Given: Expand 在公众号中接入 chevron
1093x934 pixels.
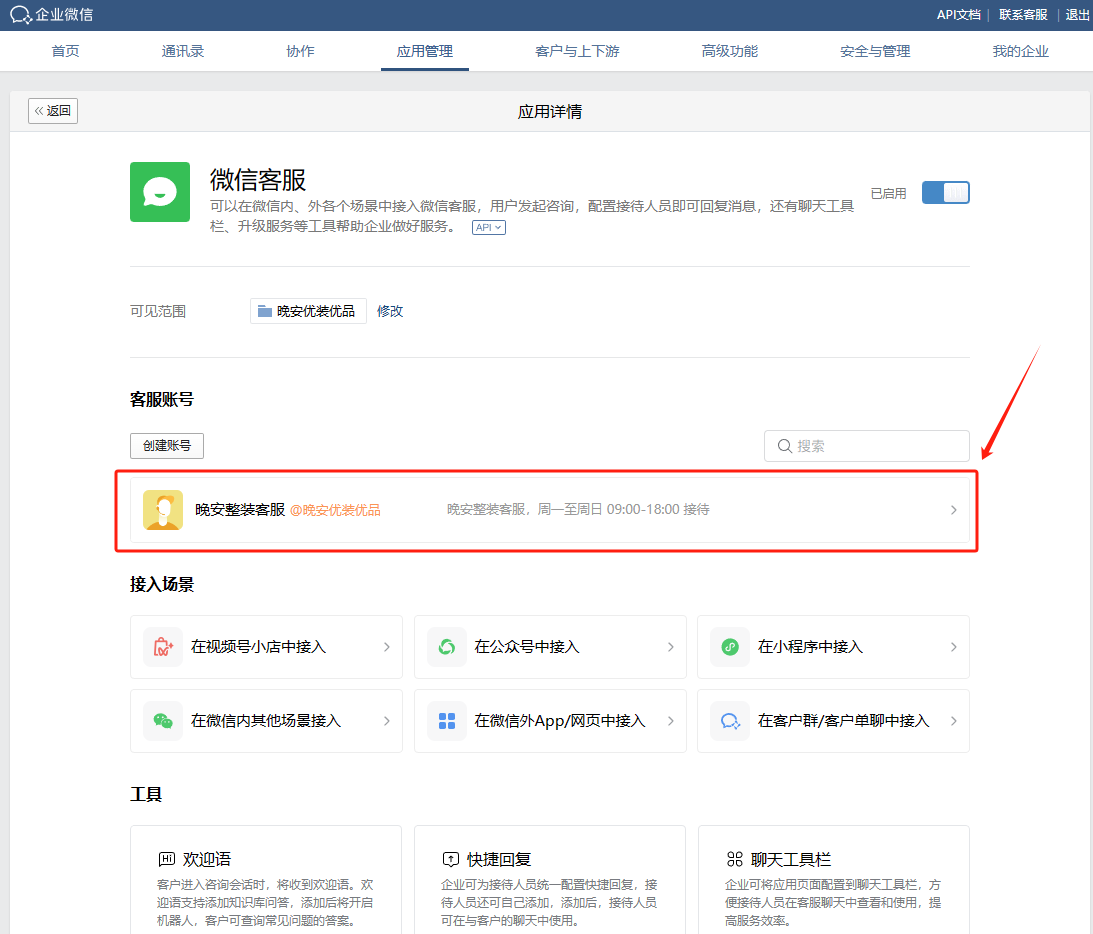Looking at the screenshot, I should pyautogui.click(x=671, y=647).
